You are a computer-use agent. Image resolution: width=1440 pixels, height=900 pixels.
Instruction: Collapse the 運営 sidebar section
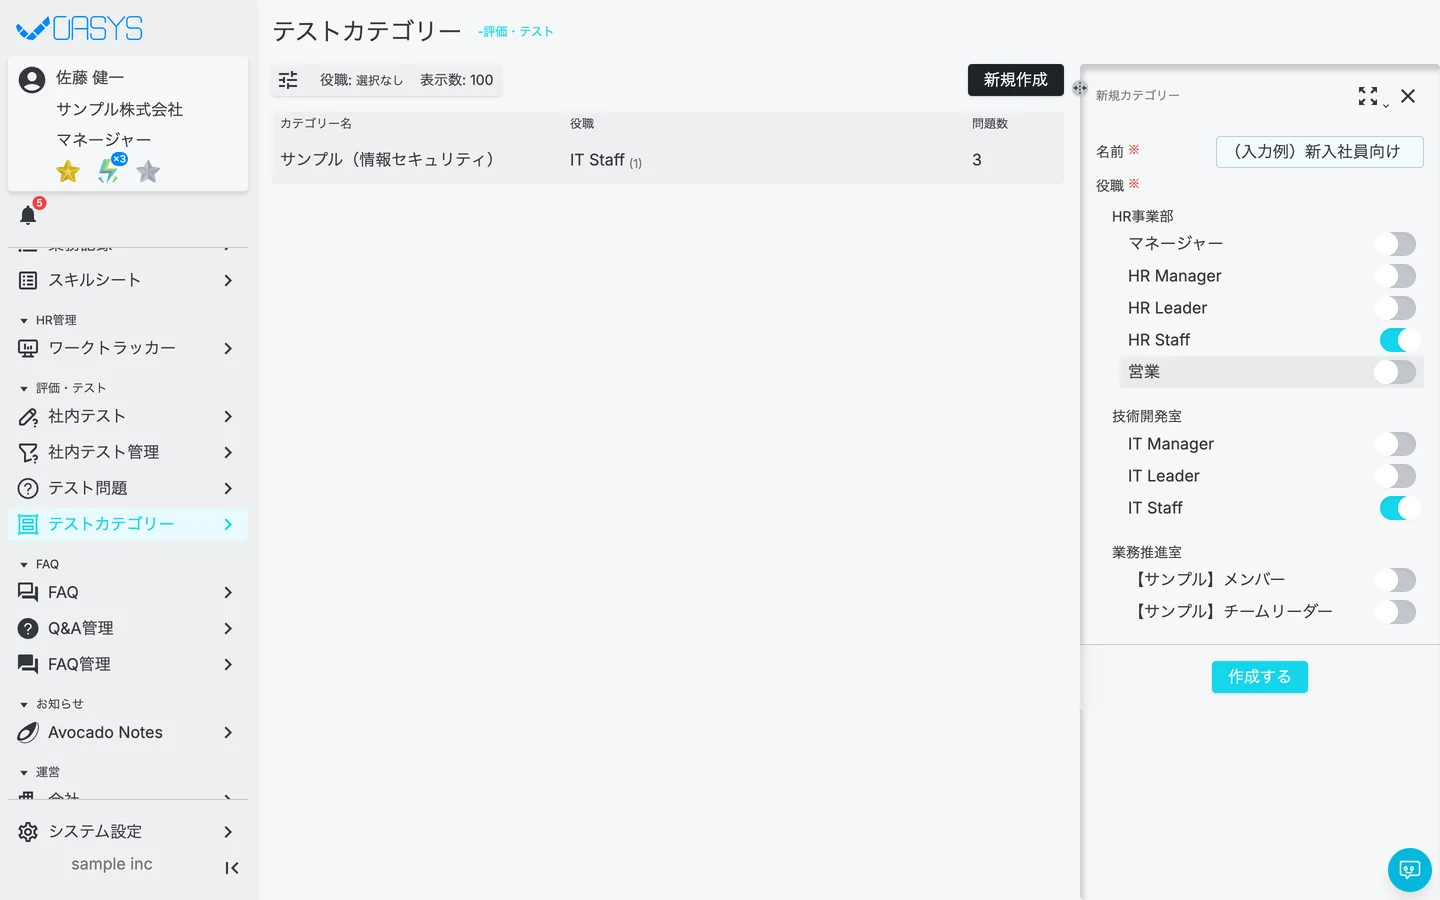pos(40,772)
